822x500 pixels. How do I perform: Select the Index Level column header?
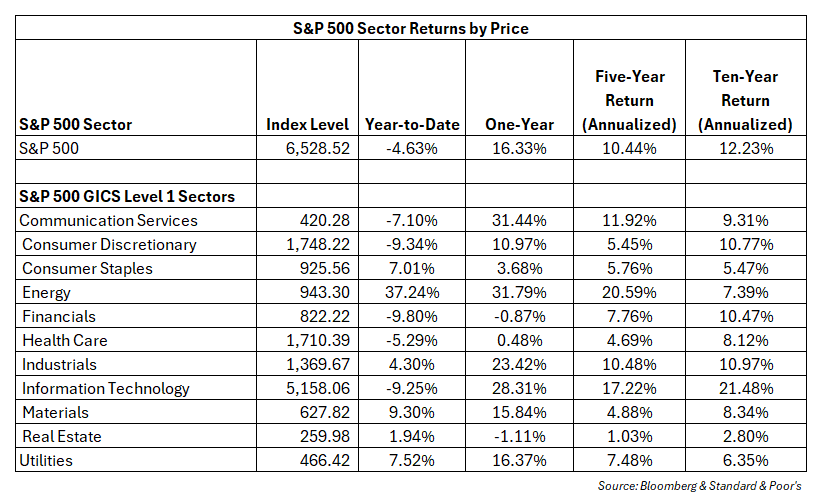[307, 125]
